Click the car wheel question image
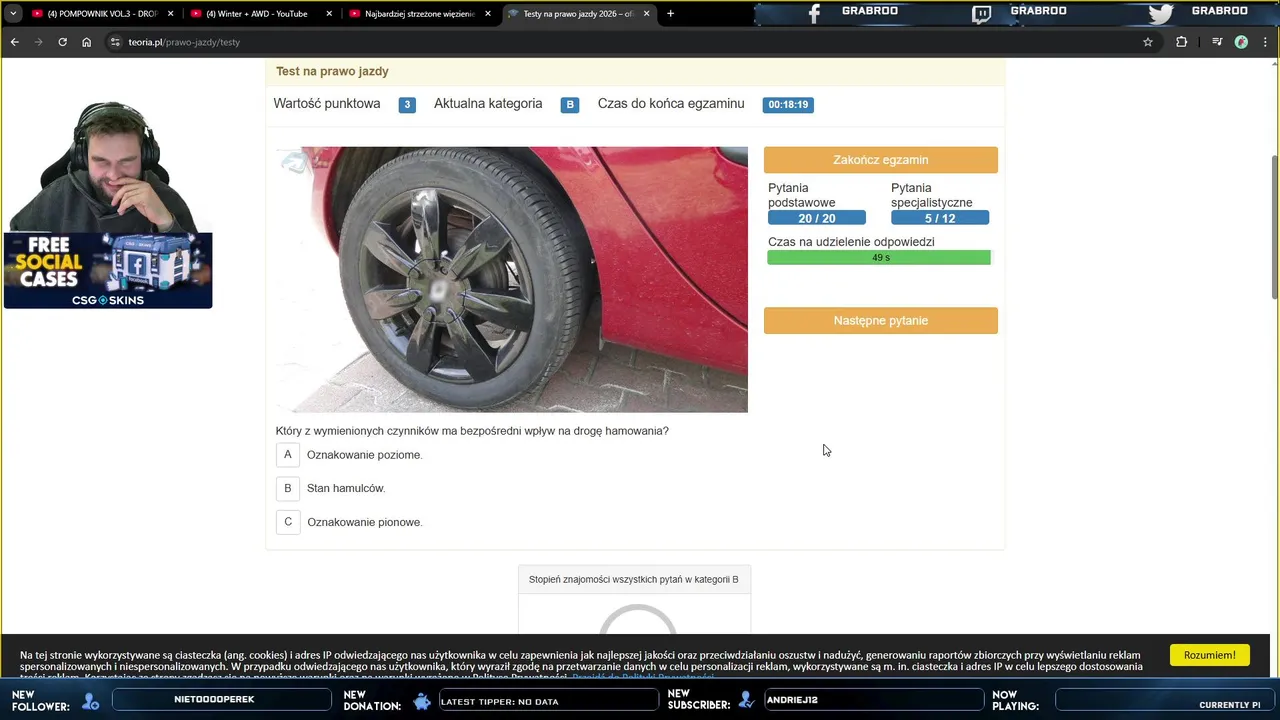Viewport: 1280px width, 720px height. (512, 280)
